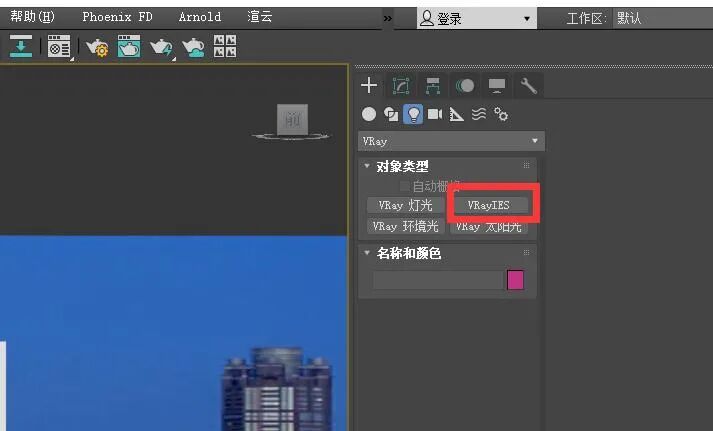Select the Systems gears category icon
The width and height of the screenshot is (713, 431).
click(501, 114)
